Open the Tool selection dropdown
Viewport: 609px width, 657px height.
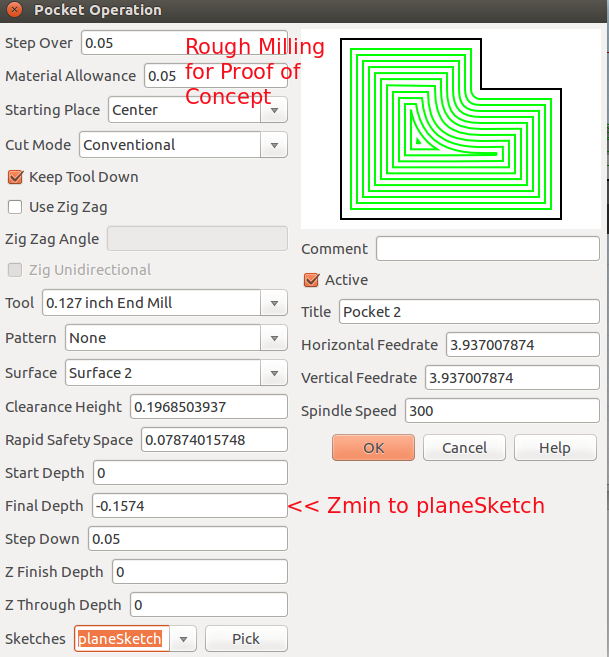pos(274,303)
